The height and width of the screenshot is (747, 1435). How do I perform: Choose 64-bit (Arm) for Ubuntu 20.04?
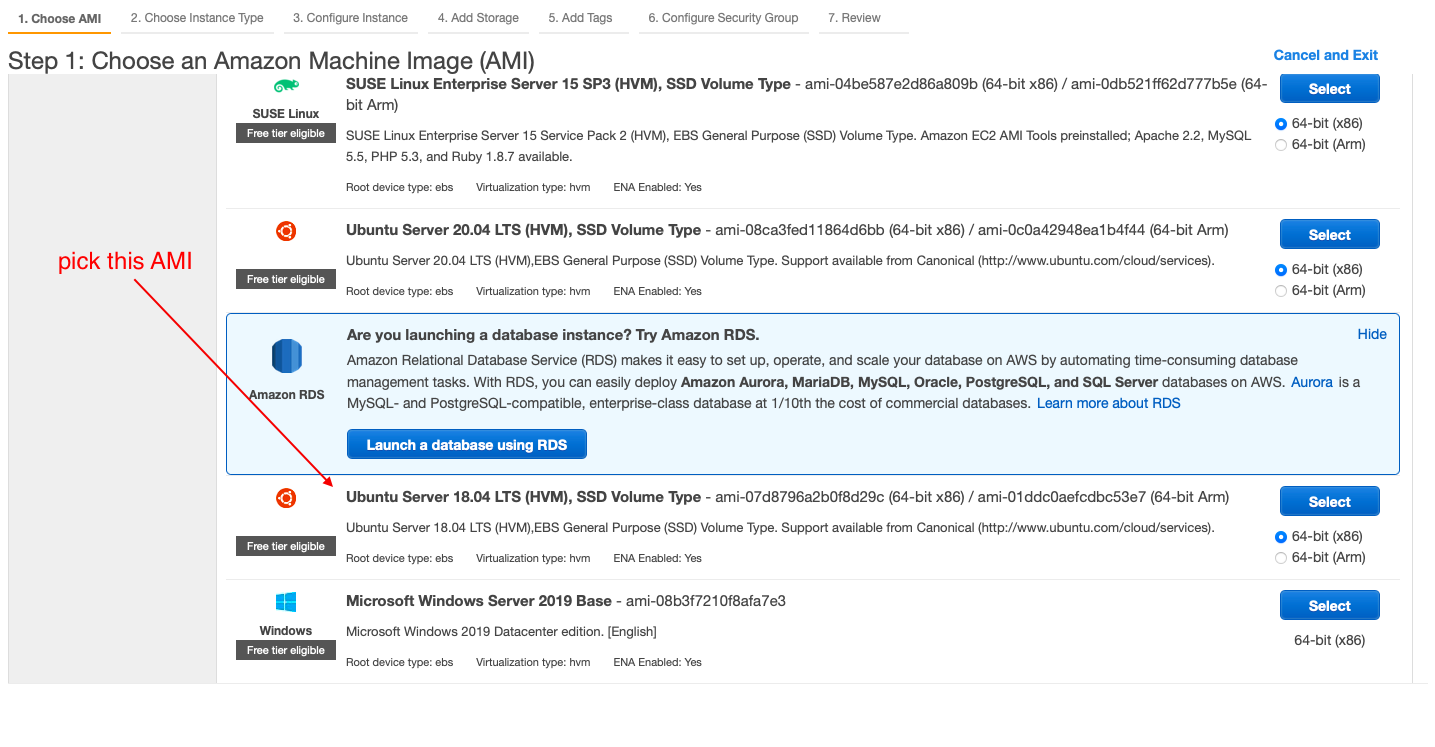pos(1282,291)
